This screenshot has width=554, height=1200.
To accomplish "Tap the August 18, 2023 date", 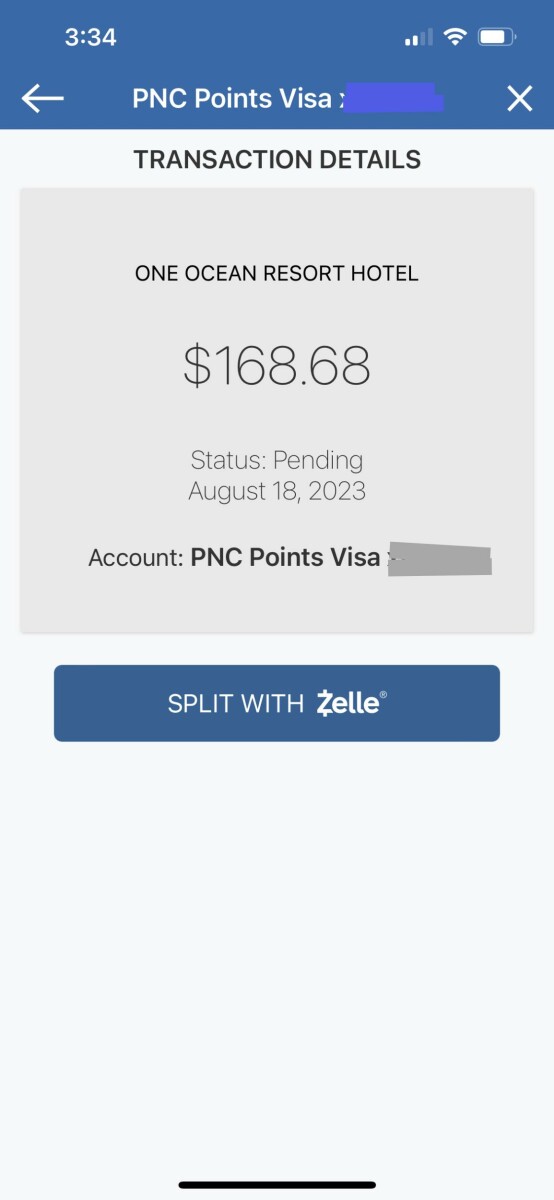I will click(277, 491).
